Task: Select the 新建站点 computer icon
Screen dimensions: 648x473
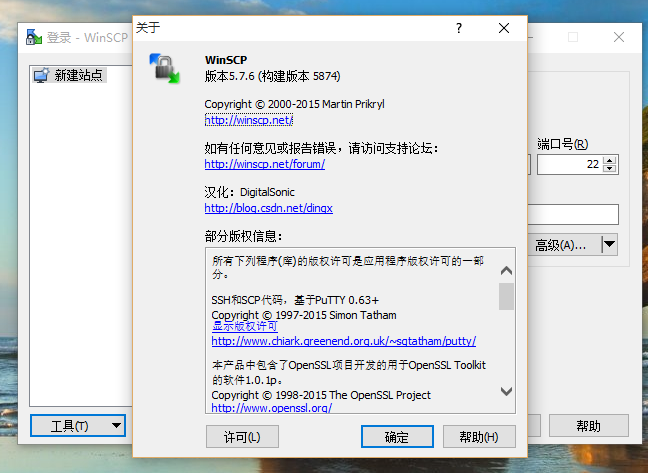Action: [41, 75]
